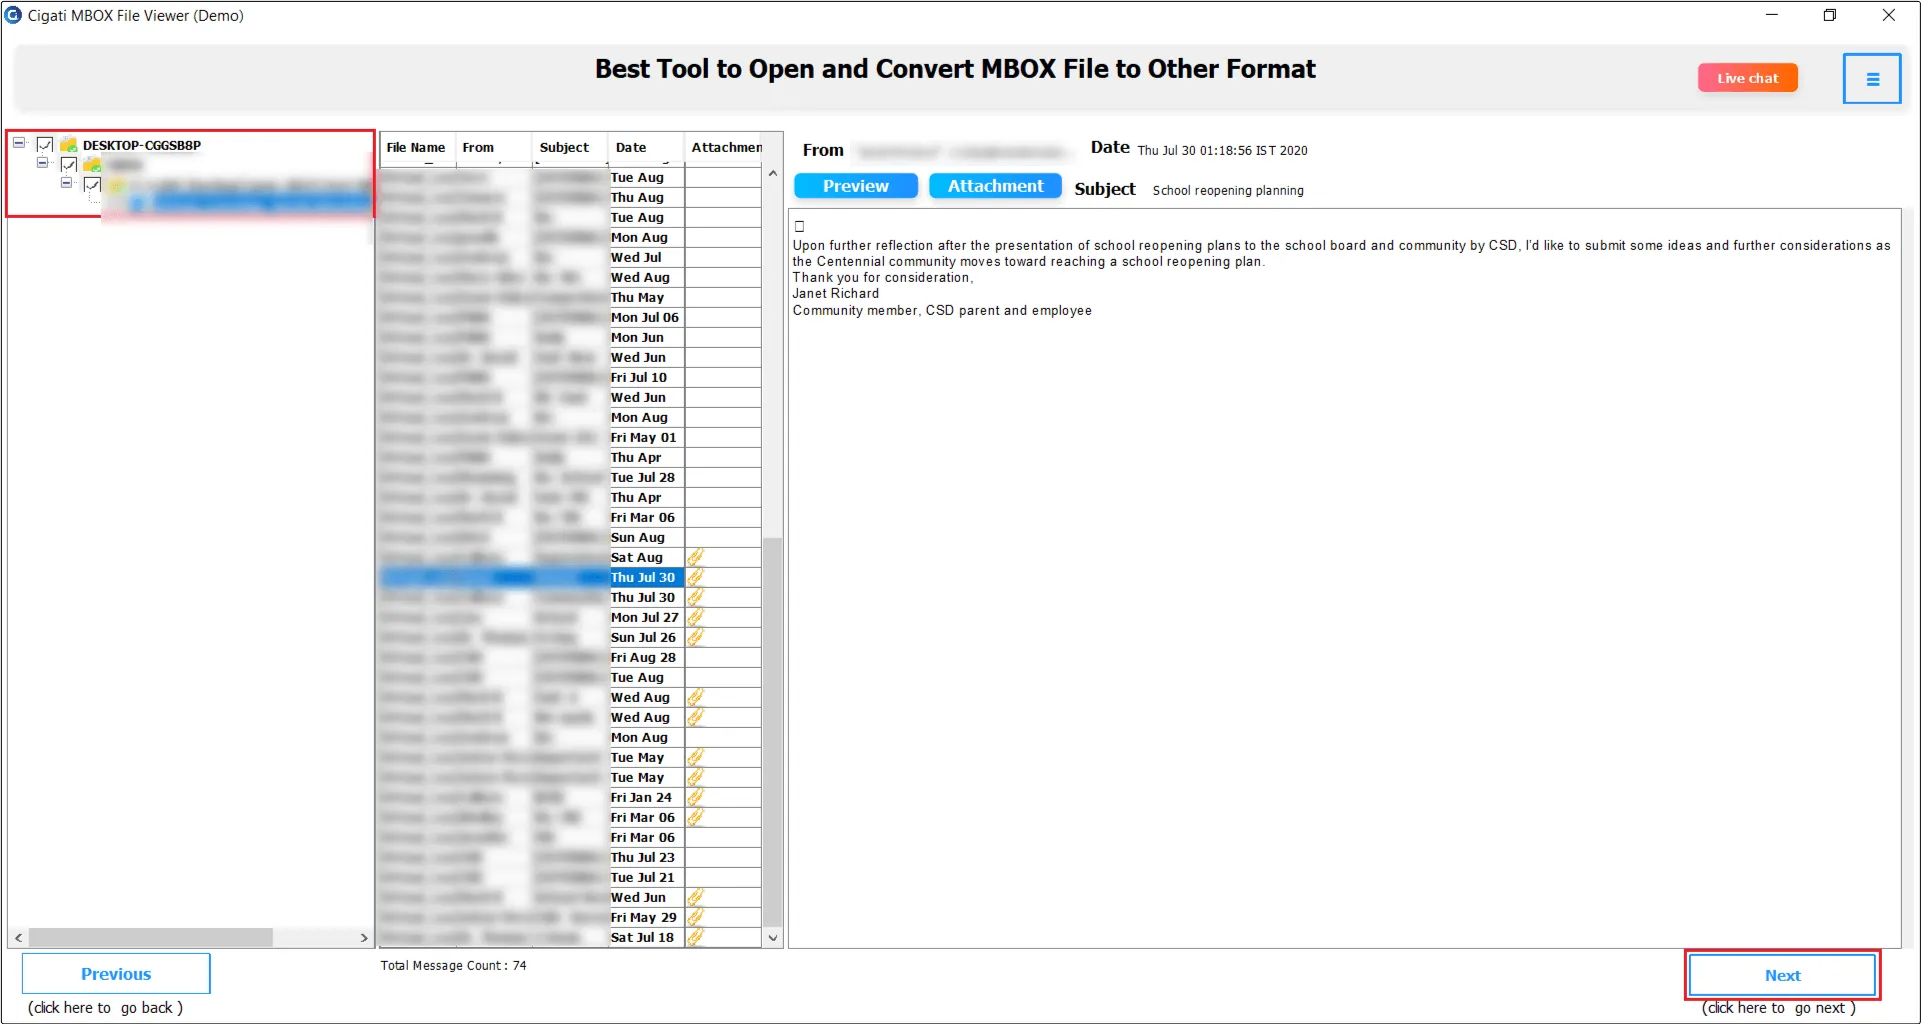Click paperclip icon in Fri Jan 24 row

pos(696,797)
